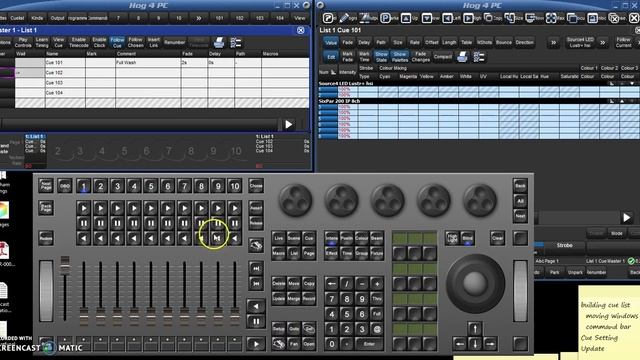Viewport: 640px width, 360px height.
Task: Click the Move Screen icon in the top toolbar
Action: tap(530, 18)
